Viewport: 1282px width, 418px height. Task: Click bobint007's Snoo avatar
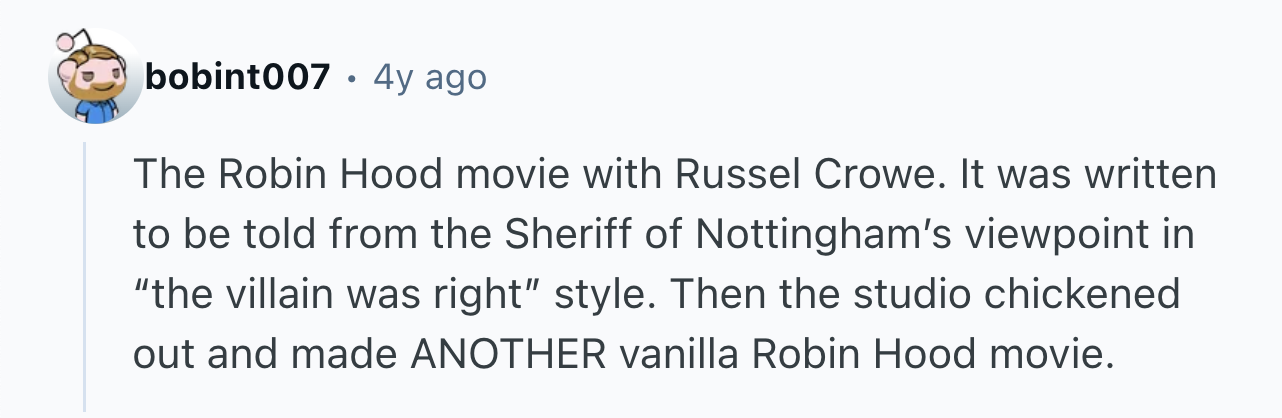coord(94,78)
